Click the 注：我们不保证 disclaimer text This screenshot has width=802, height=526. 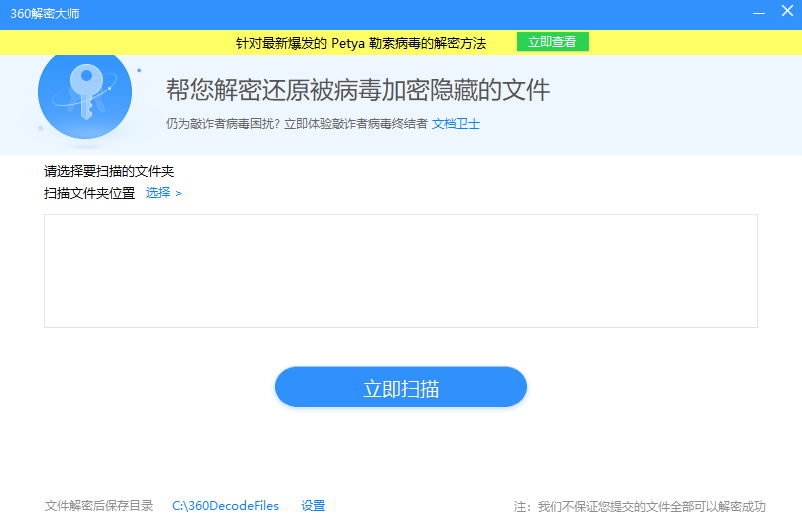click(639, 507)
